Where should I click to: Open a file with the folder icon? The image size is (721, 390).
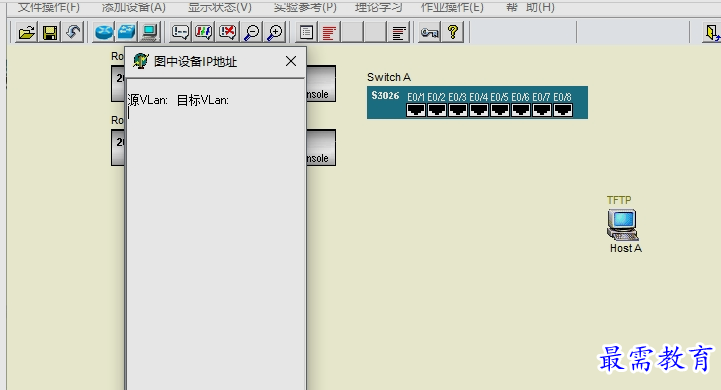(27, 33)
